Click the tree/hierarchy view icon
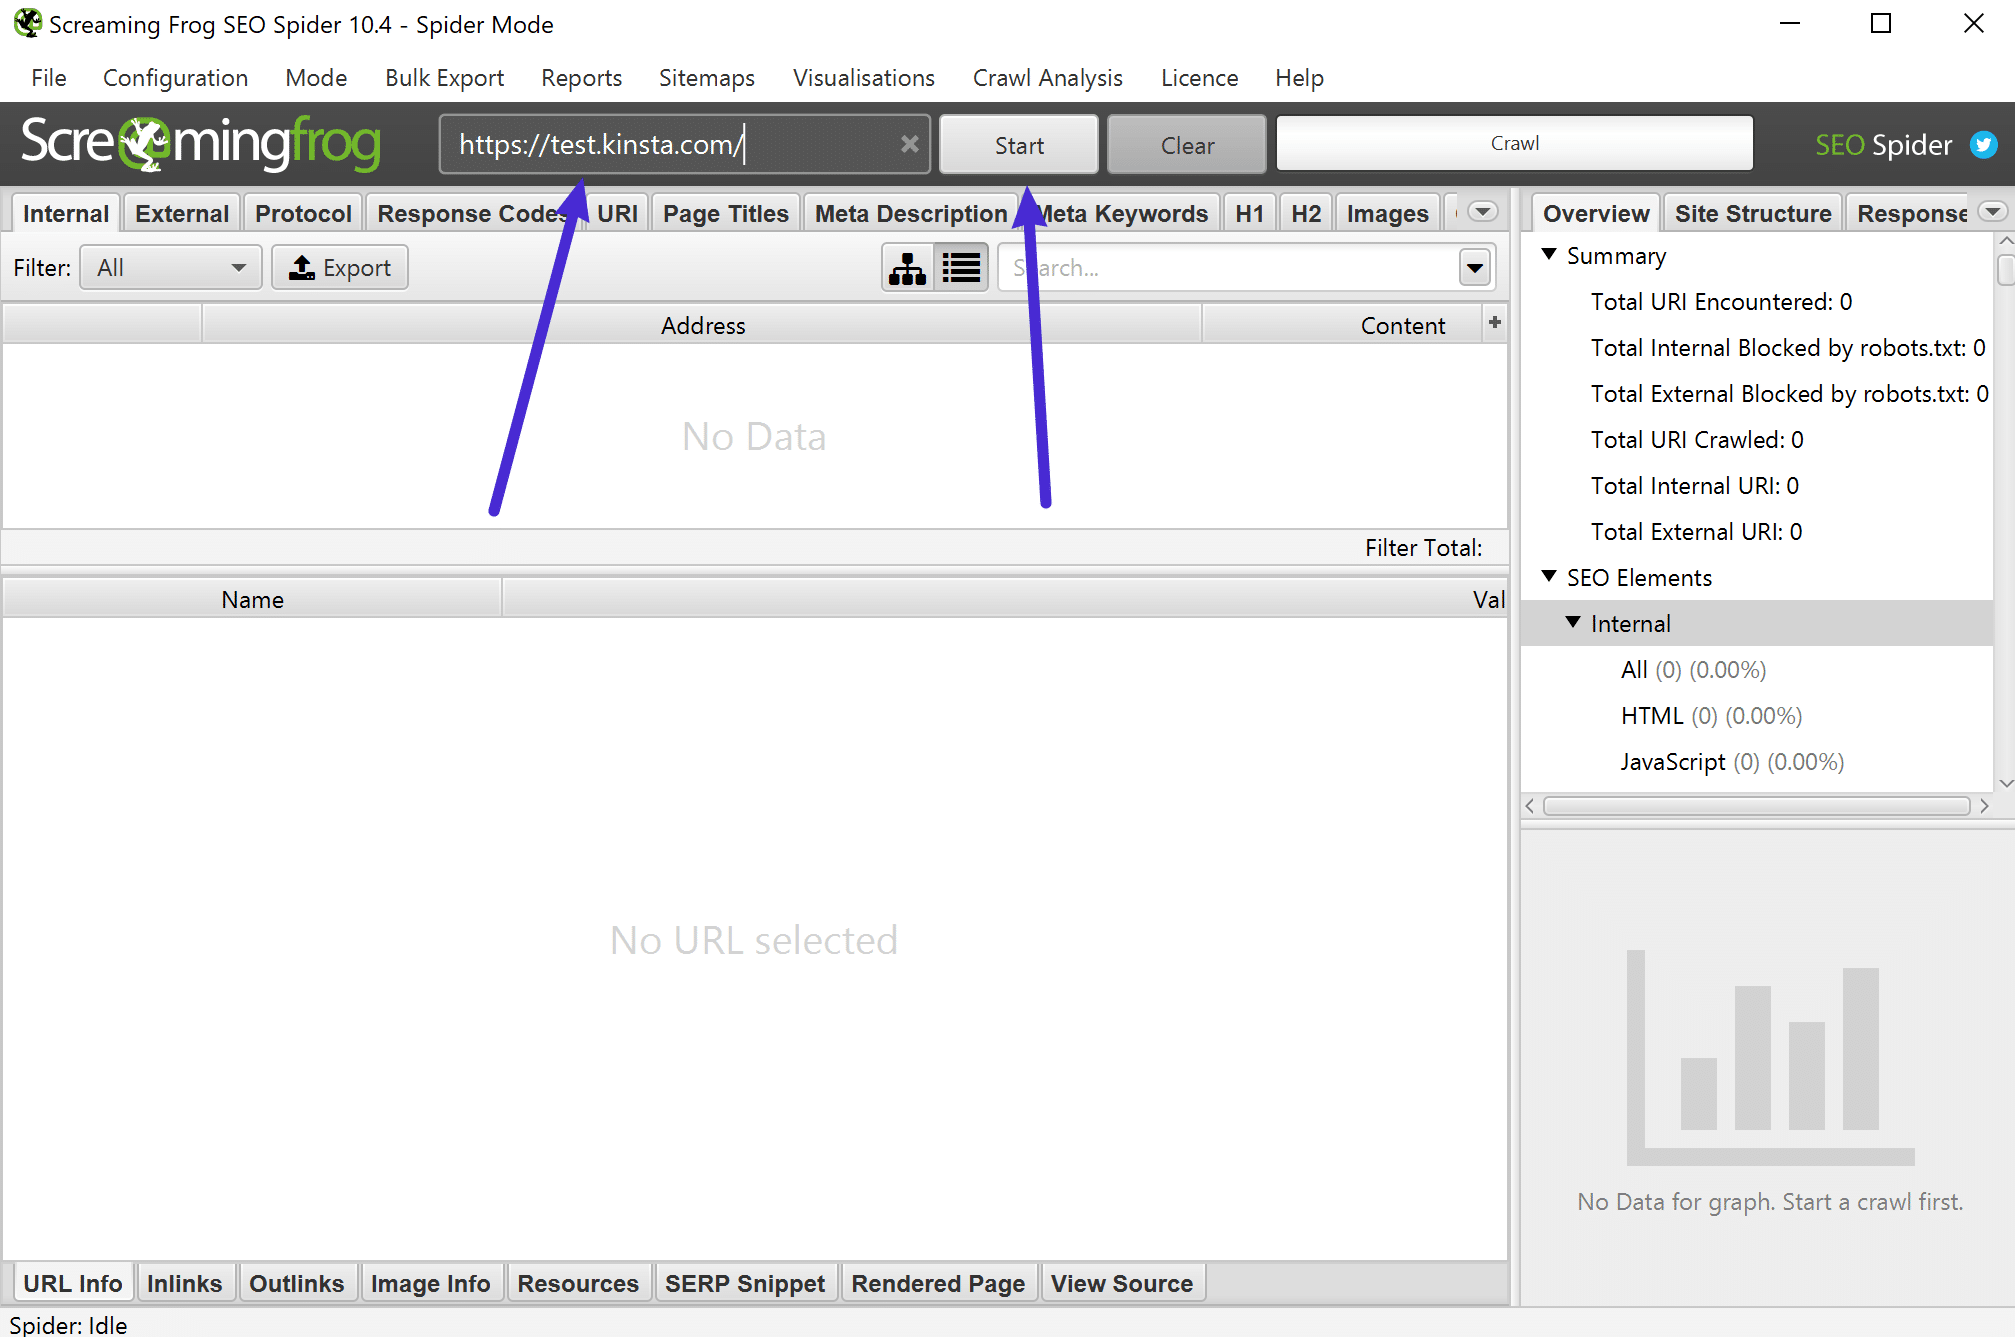Screen dimensions: 2015x1337 coord(911,269)
